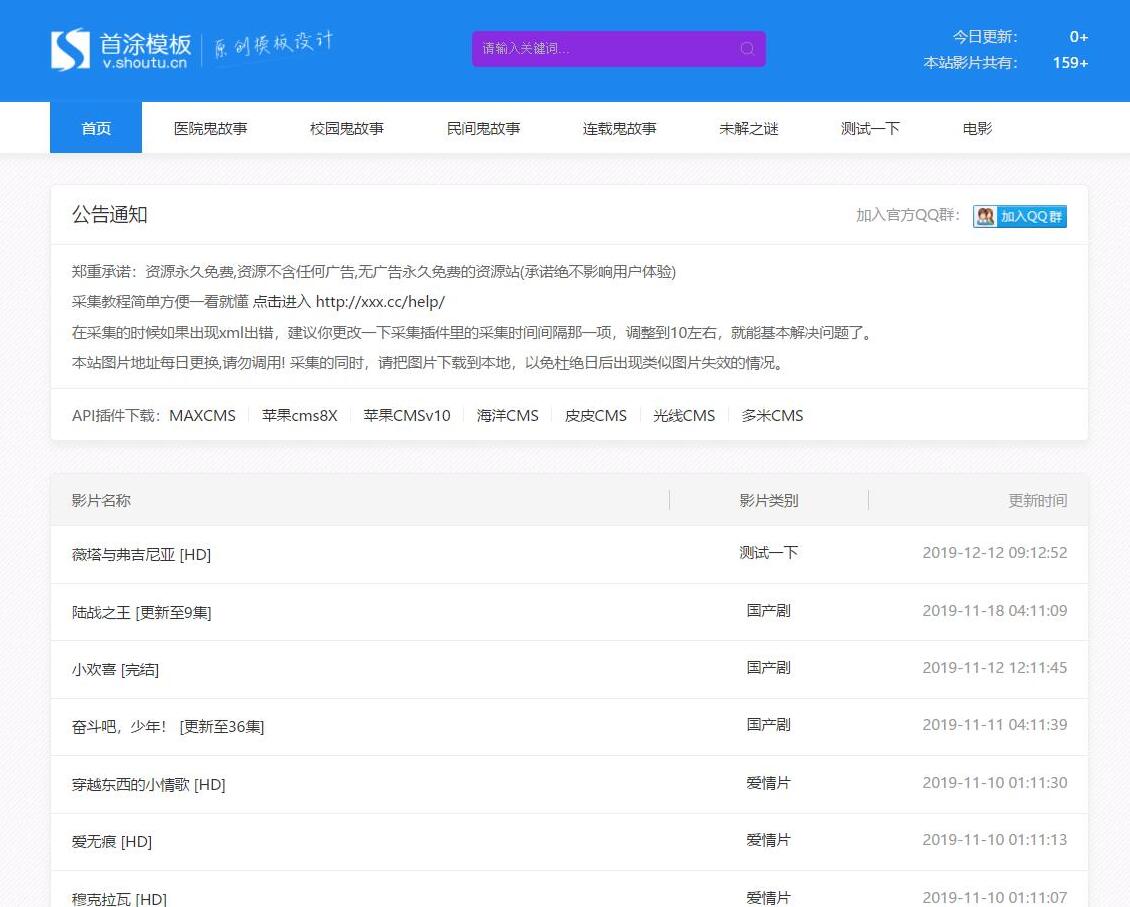Click the 更新时间 column header
Viewport: 1130px width, 907px height.
point(1037,501)
